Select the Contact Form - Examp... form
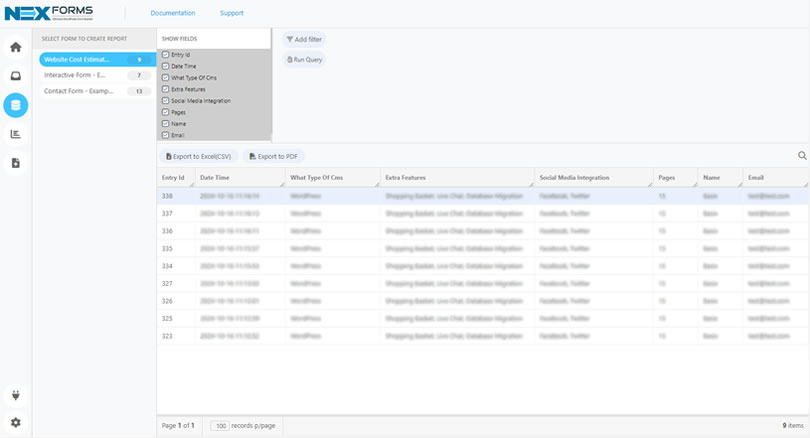 97,91
